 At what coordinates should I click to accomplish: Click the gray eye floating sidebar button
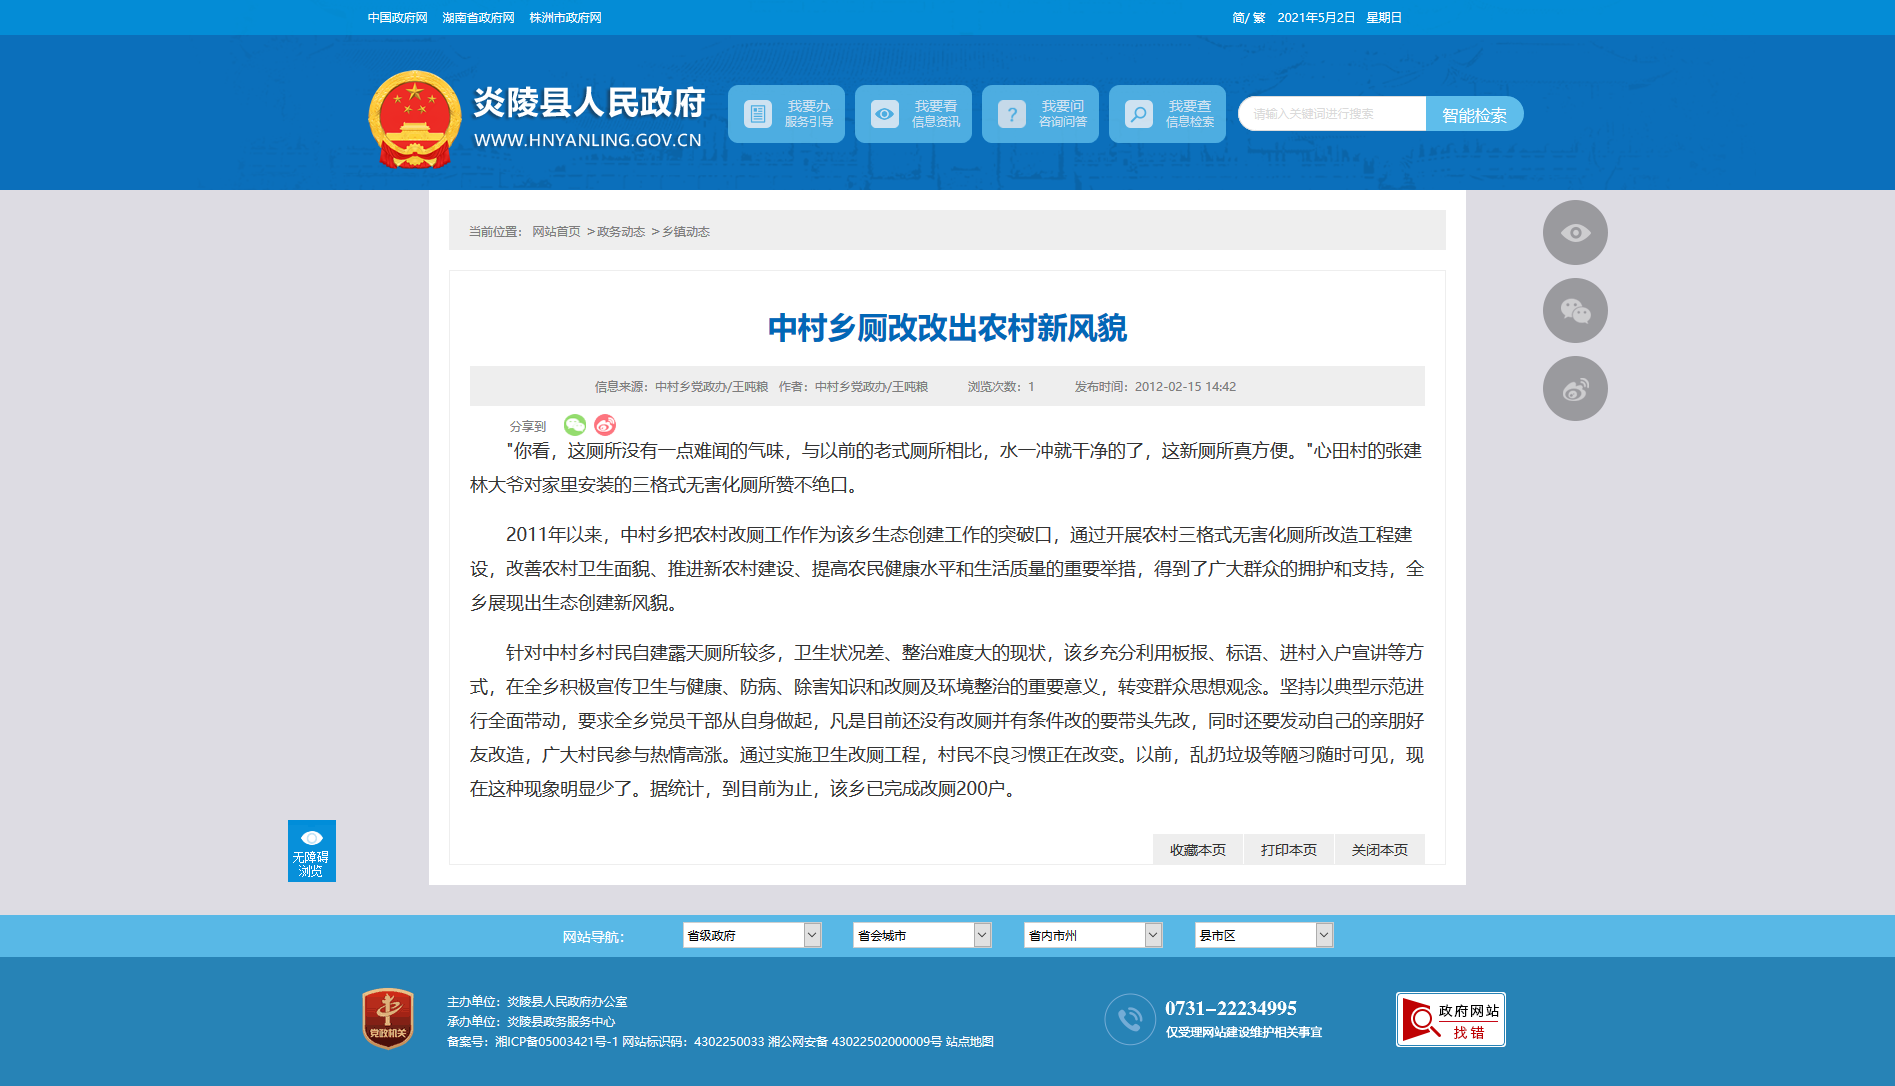(1574, 233)
